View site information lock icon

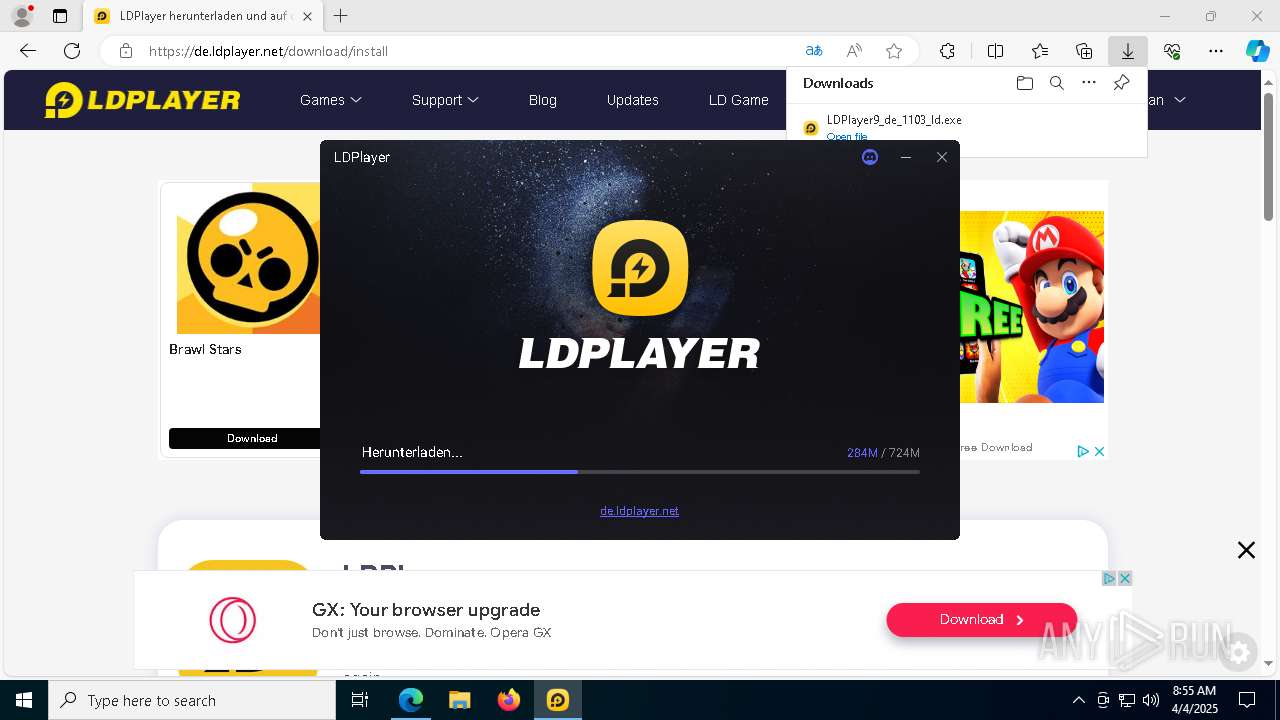[x=126, y=51]
